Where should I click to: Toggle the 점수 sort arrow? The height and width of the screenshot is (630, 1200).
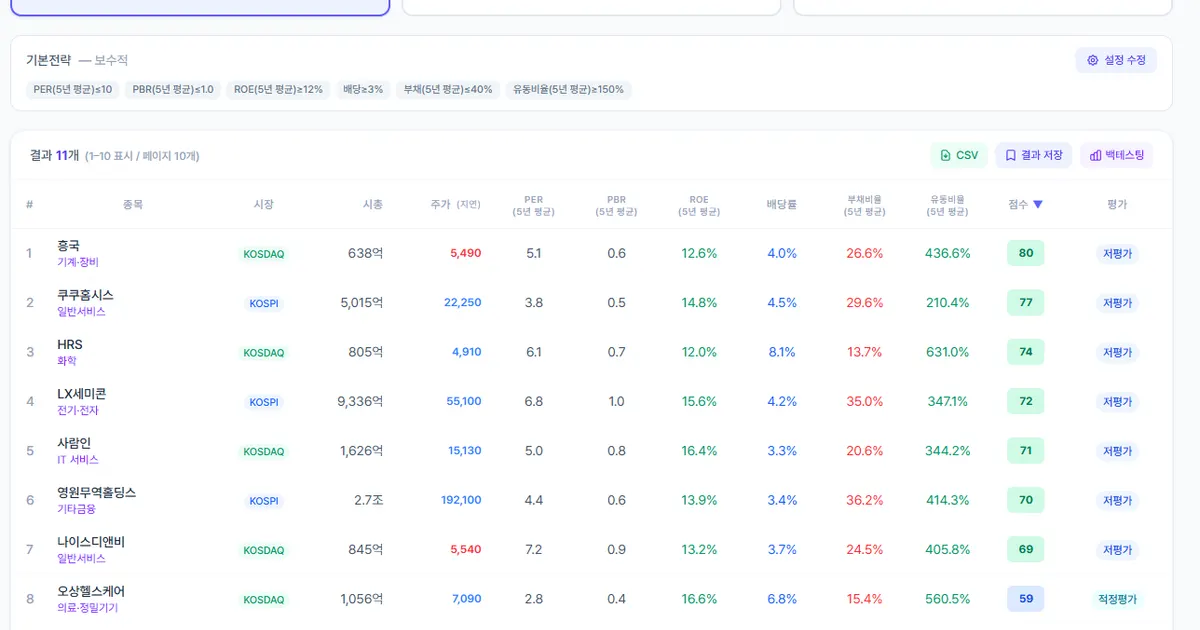pyautogui.click(x=1038, y=204)
